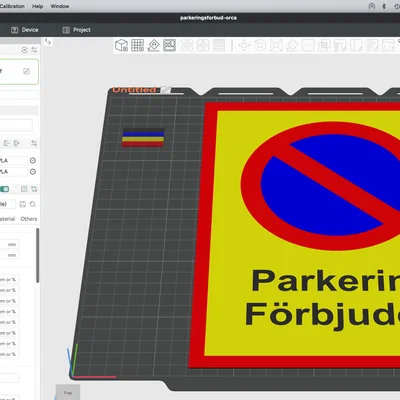
Task: Open the Project tab
Action: click(x=77, y=30)
